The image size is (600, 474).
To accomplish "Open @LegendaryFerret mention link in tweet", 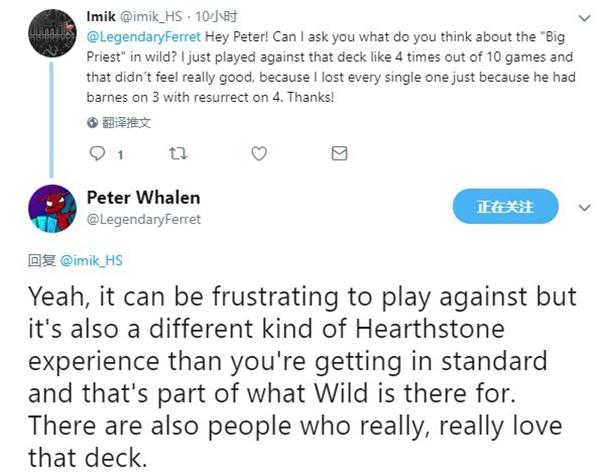I will 144,37.
